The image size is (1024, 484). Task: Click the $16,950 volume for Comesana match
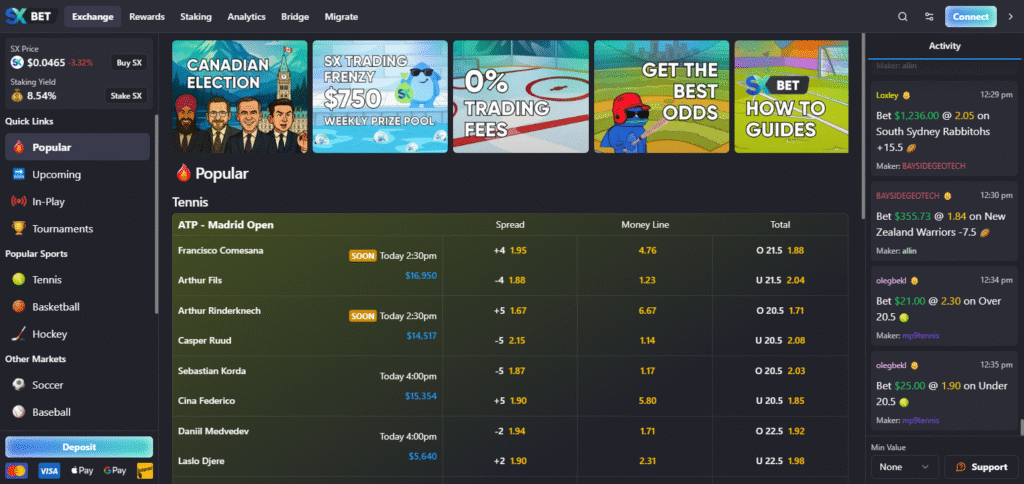pos(421,276)
